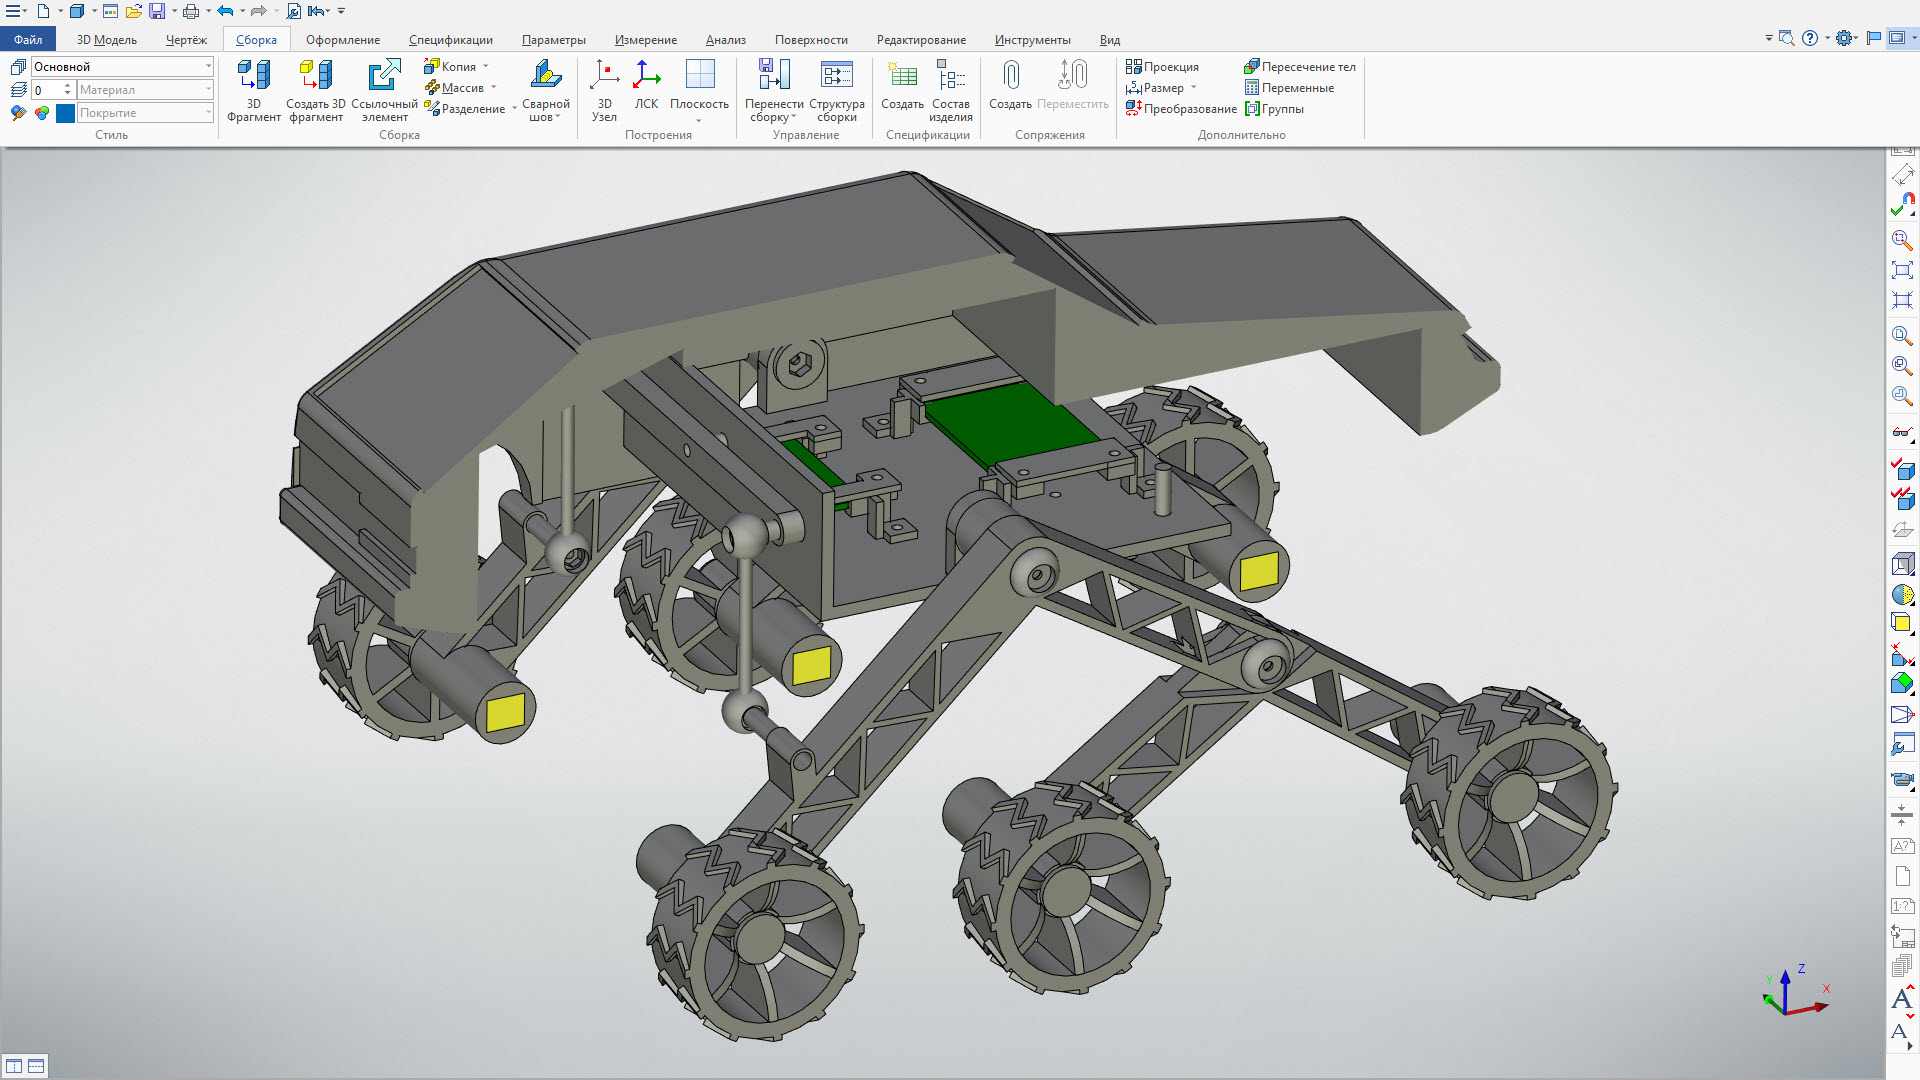Click the Fit all zoom icon
Screen dimensions: 1920x1080
[1902, 270]
